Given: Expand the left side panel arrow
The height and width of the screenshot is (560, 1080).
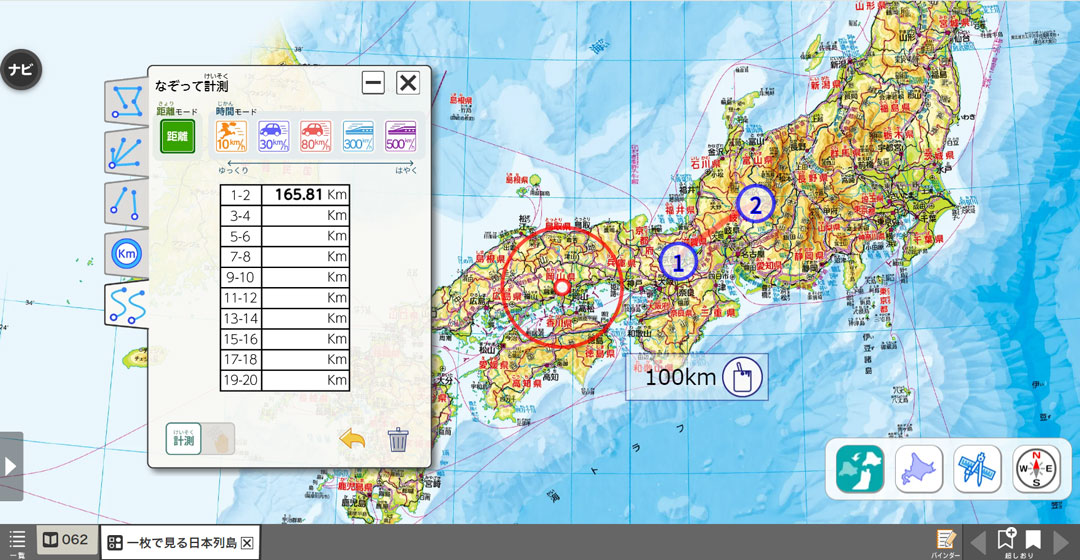Looking at the screenshot, I should click(11, 466).
